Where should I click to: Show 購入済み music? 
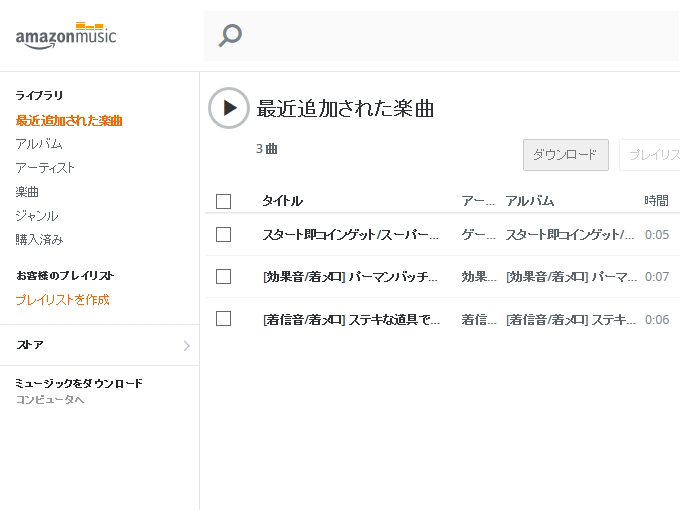[x=39, y=240]
